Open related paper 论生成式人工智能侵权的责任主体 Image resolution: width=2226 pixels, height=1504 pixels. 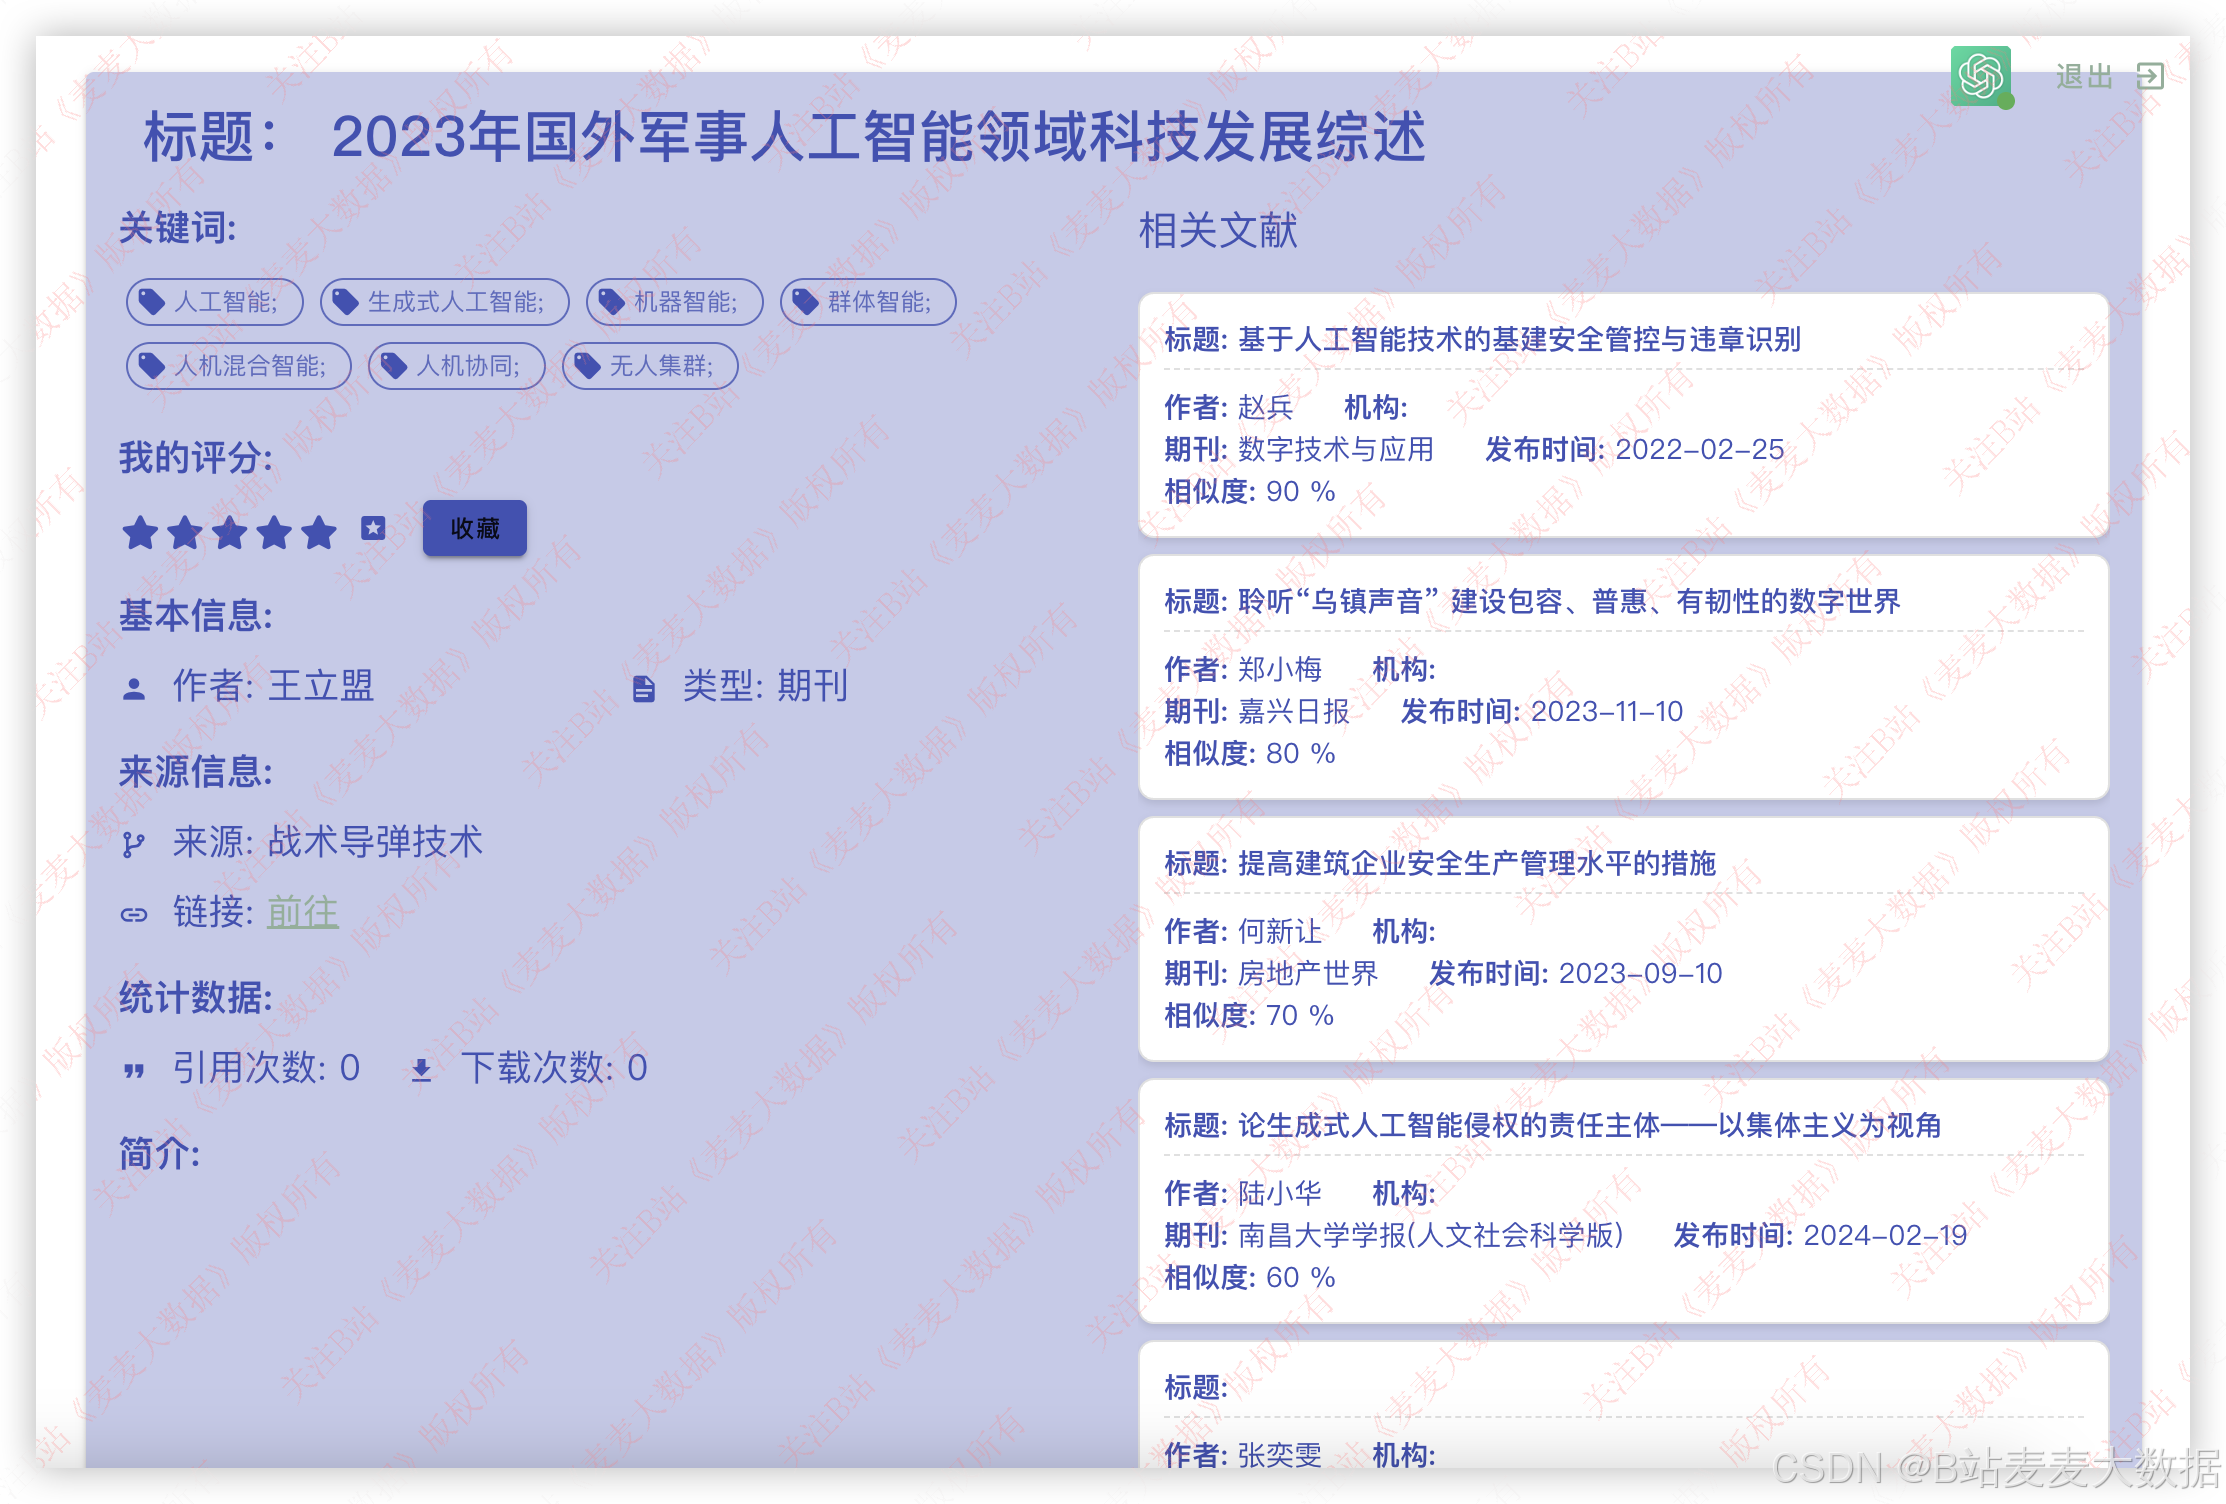point(1588,1126)
